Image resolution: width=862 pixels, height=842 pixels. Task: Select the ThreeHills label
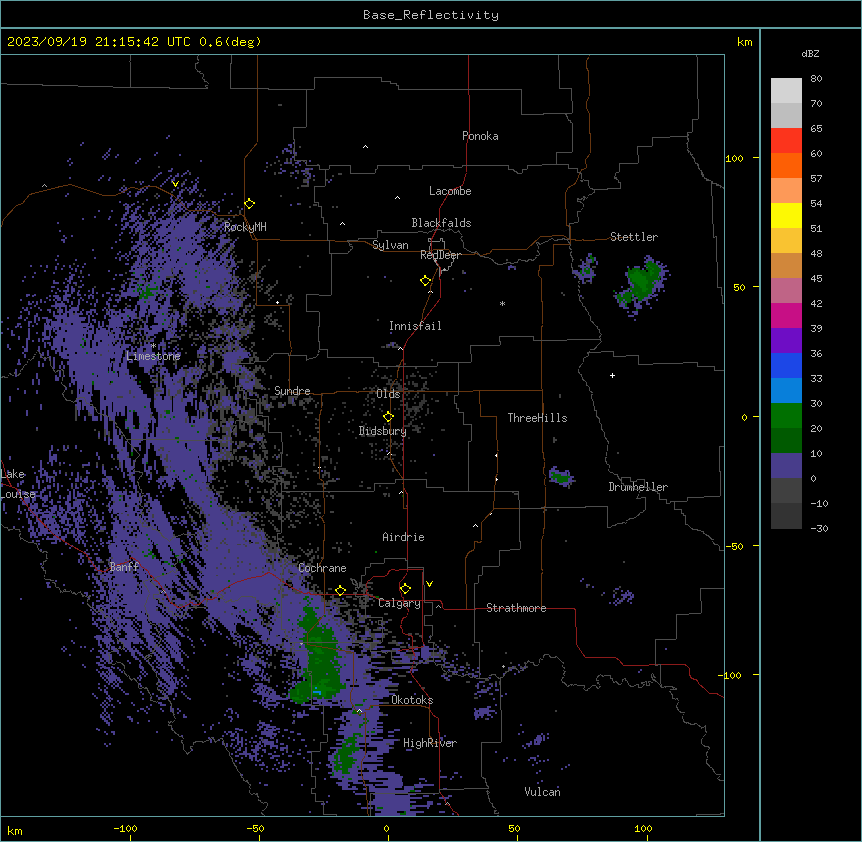pyautogui.click(x=537, y=418)
